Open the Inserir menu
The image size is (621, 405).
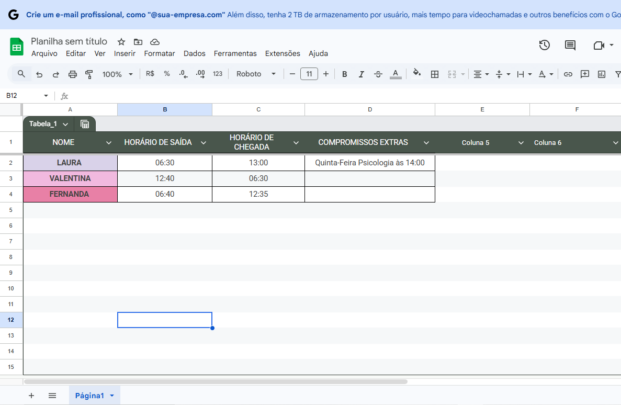[x=124, y=53]
